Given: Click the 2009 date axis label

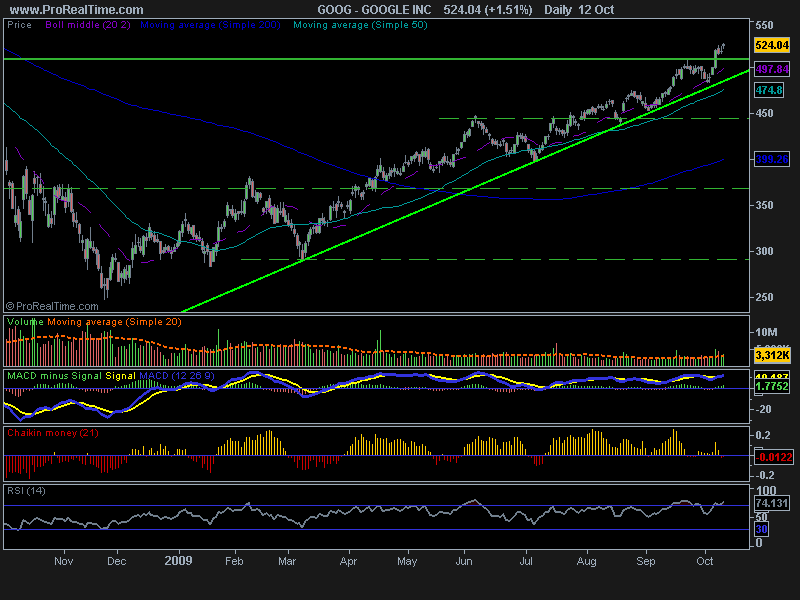Looking at the screenshot, I should pyautogui.click(x=179, y=561).
